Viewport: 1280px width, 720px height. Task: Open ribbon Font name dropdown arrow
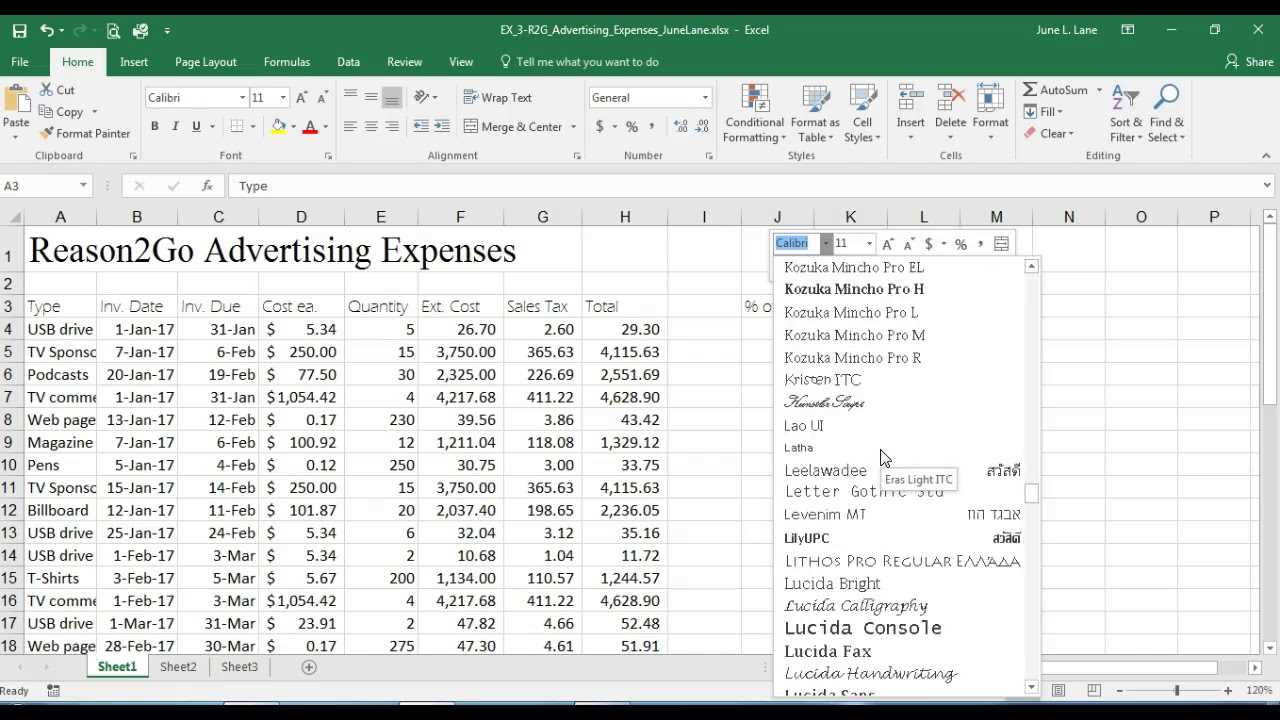click(242, 98)
